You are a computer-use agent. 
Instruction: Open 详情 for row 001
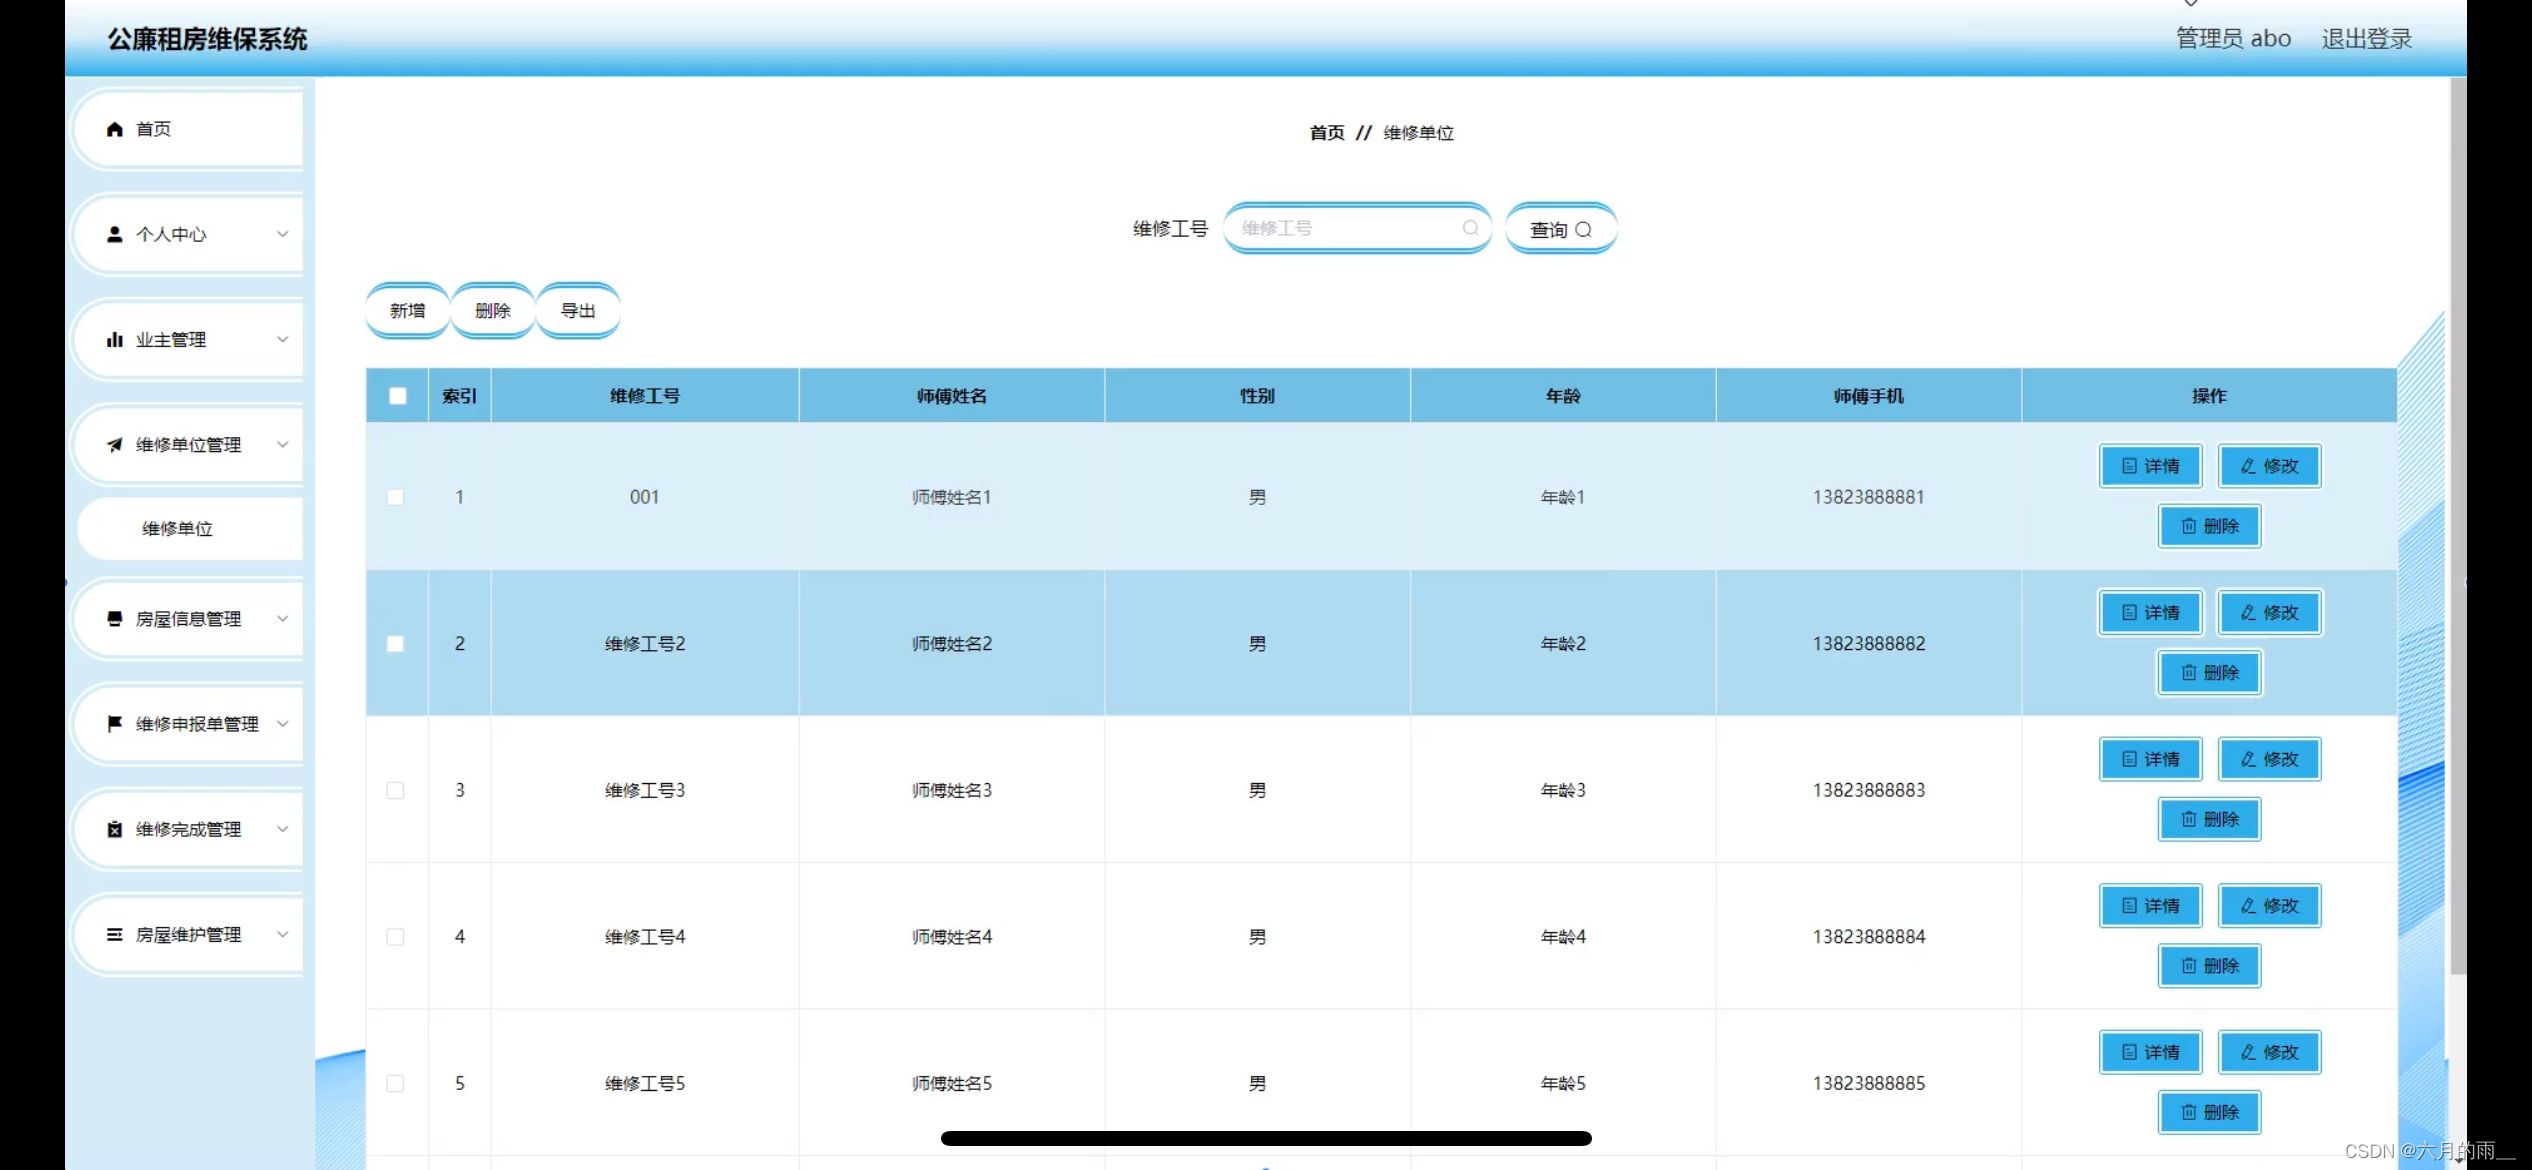[2150, 466]
